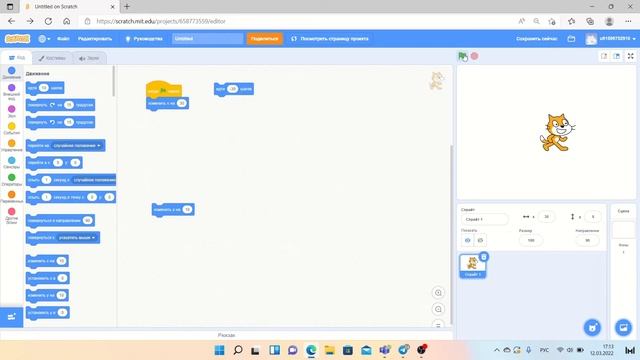Select the Operators (Операторы) block category
The image size is (640, 360).
tap(11, 180)
